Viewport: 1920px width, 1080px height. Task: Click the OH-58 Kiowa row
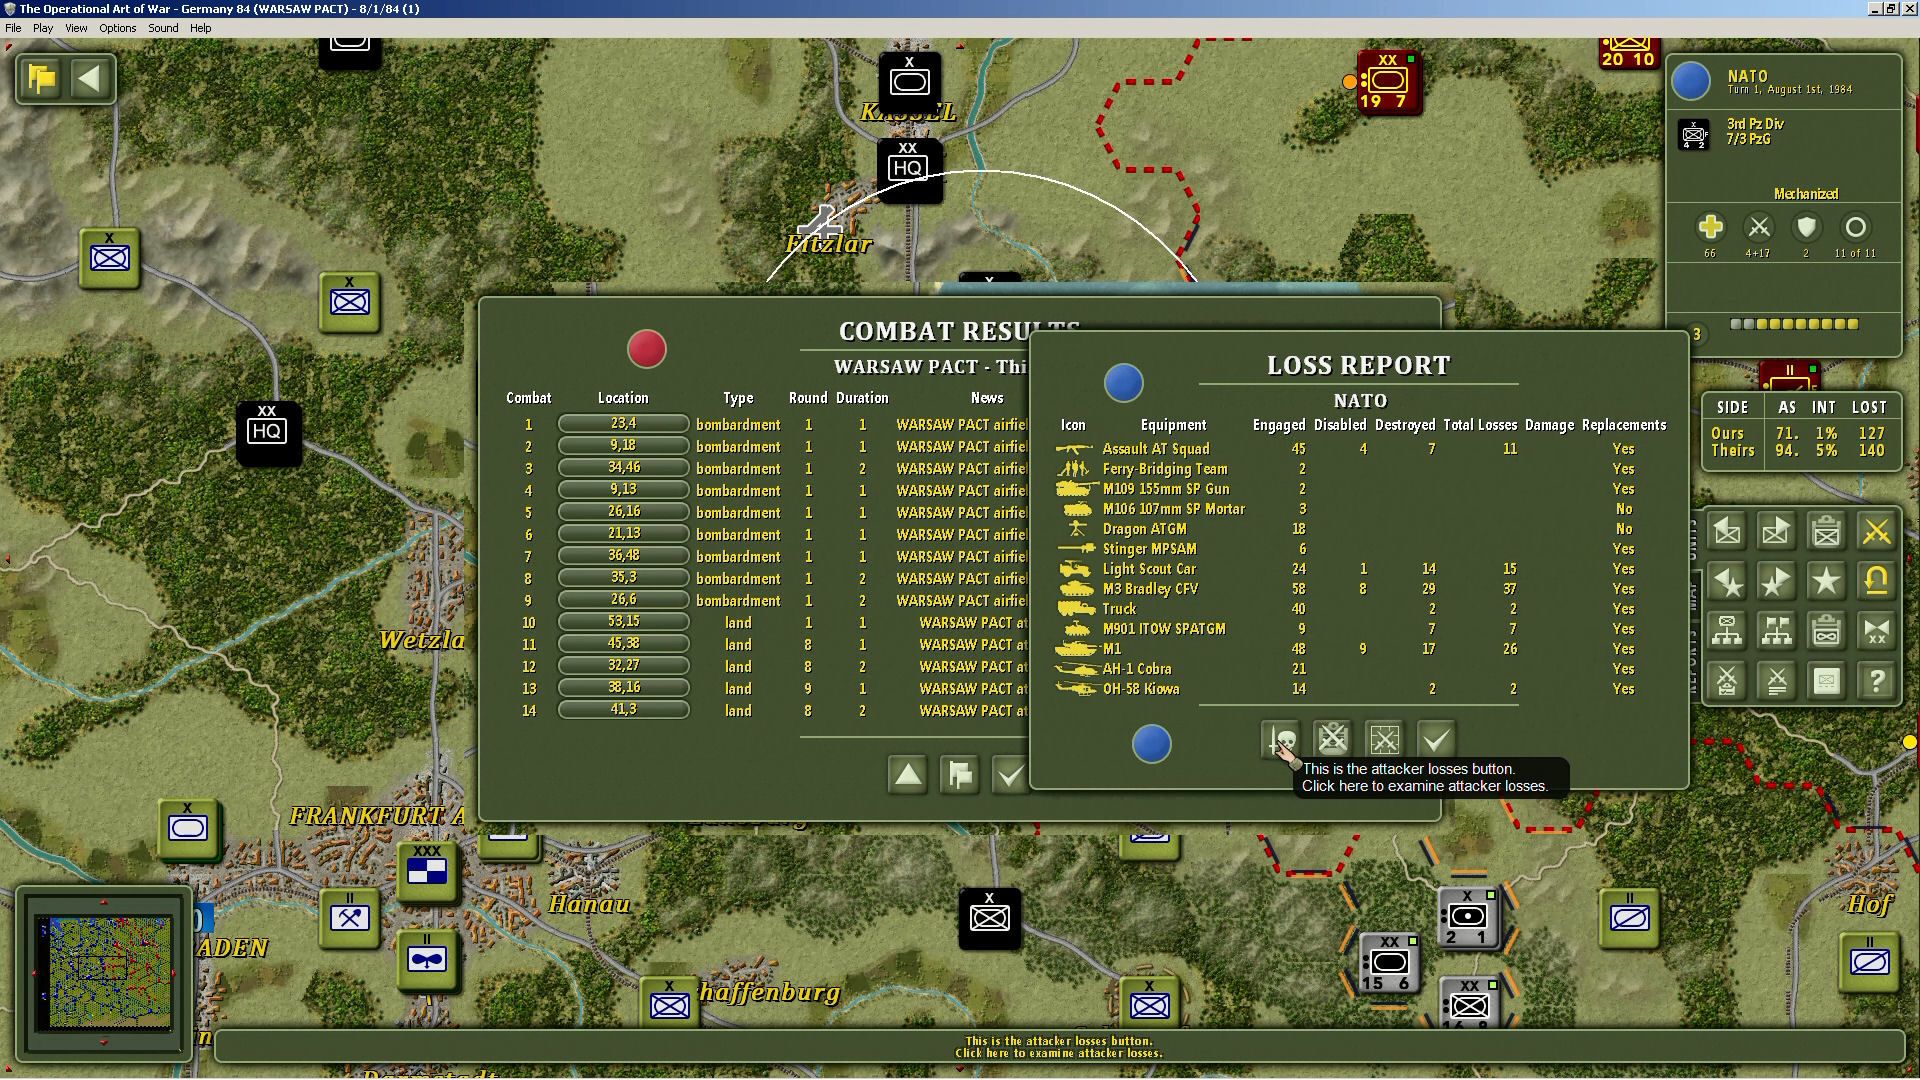pos(1360,689)
